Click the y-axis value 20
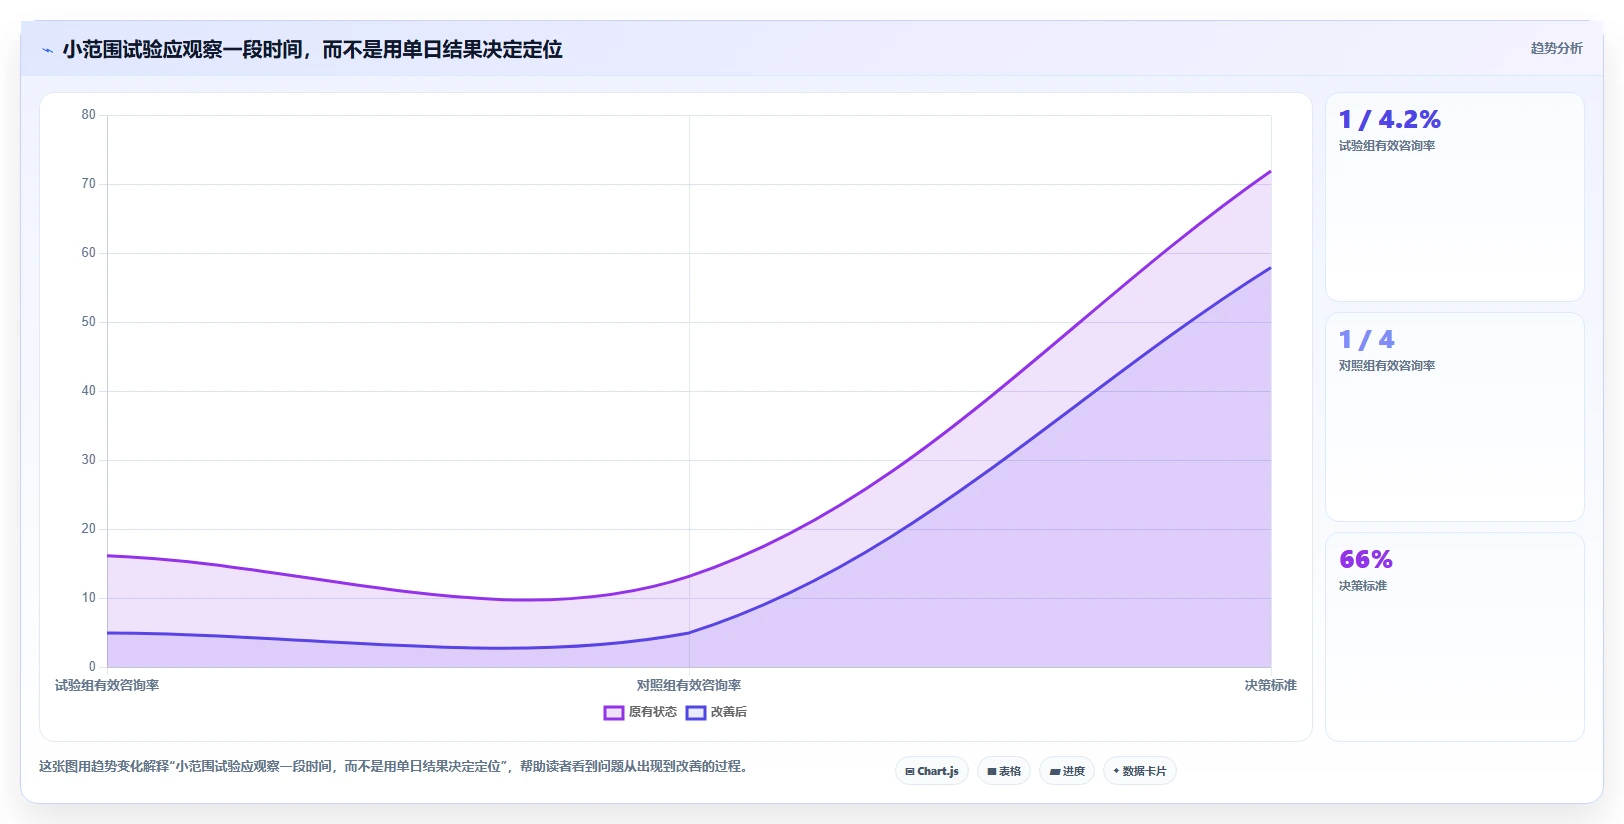Screen dimensions: 1624x824 [x=89, y=529]
